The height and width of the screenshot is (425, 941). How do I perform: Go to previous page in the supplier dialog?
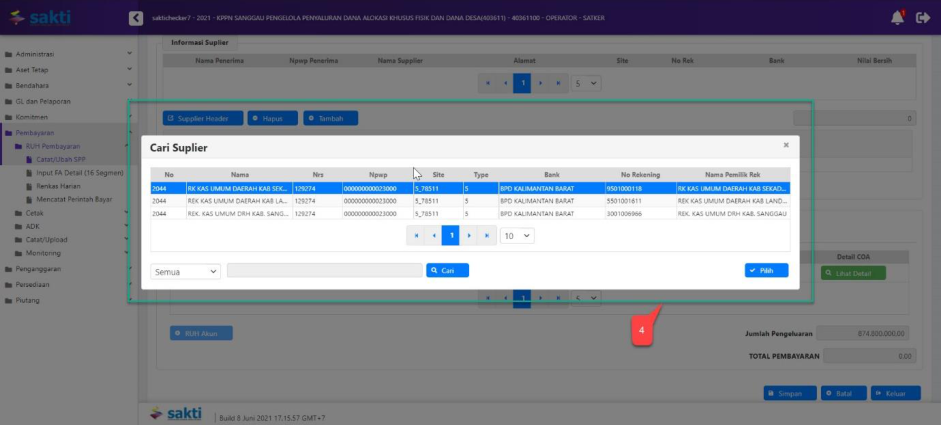pyautogui.click(x=433, y=236)
